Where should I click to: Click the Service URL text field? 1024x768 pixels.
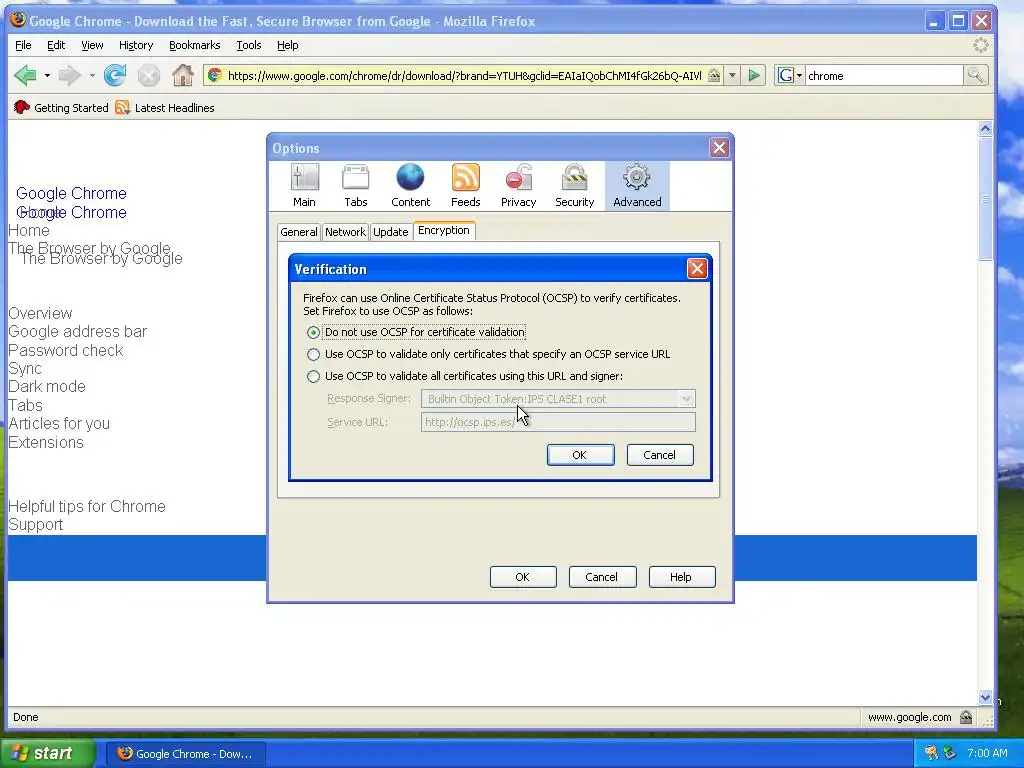click(x=558, y=423)
